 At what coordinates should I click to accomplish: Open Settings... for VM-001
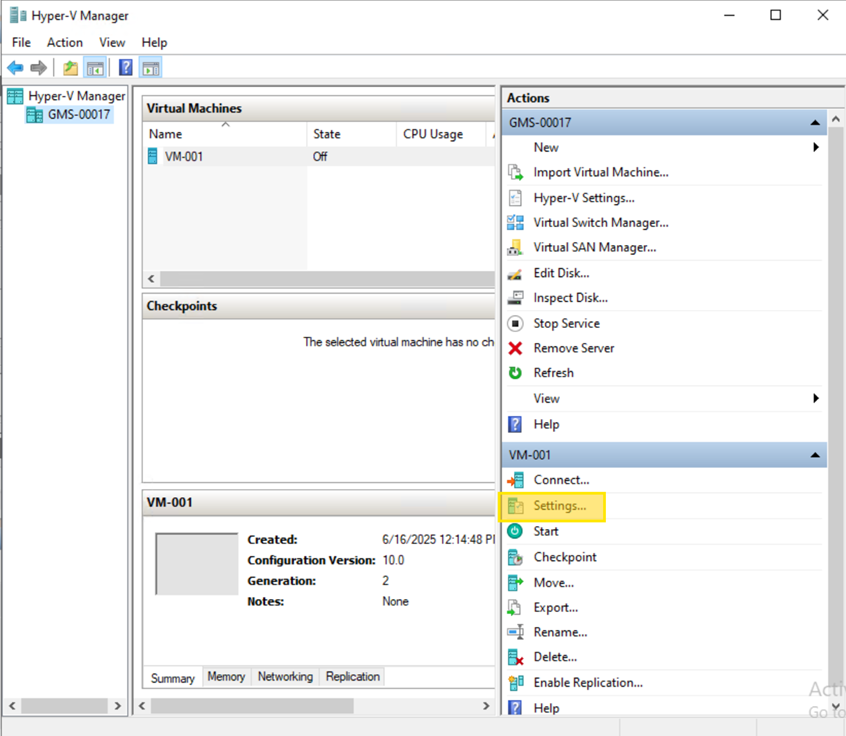tap(560, 506)
